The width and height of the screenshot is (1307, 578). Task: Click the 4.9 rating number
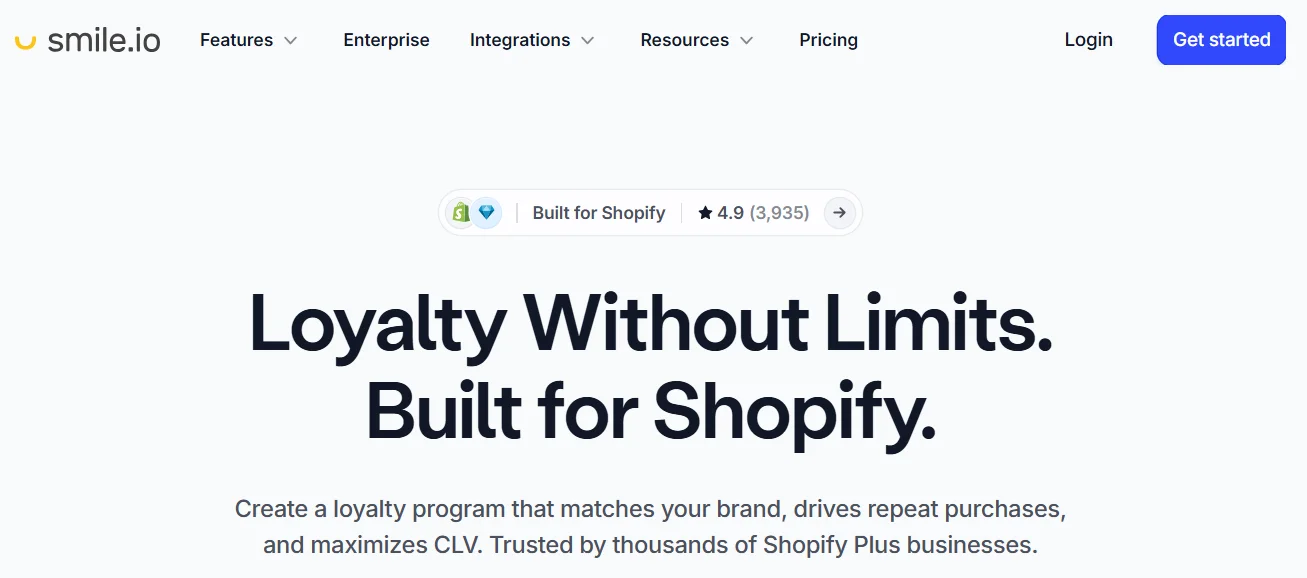click(730, 213)
